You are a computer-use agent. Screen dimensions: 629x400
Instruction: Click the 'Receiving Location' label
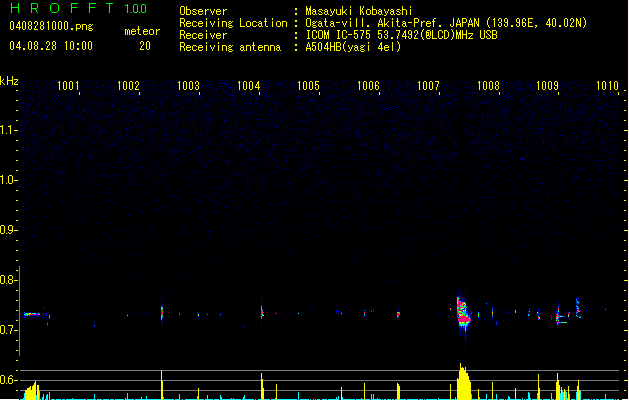(233, 23)
